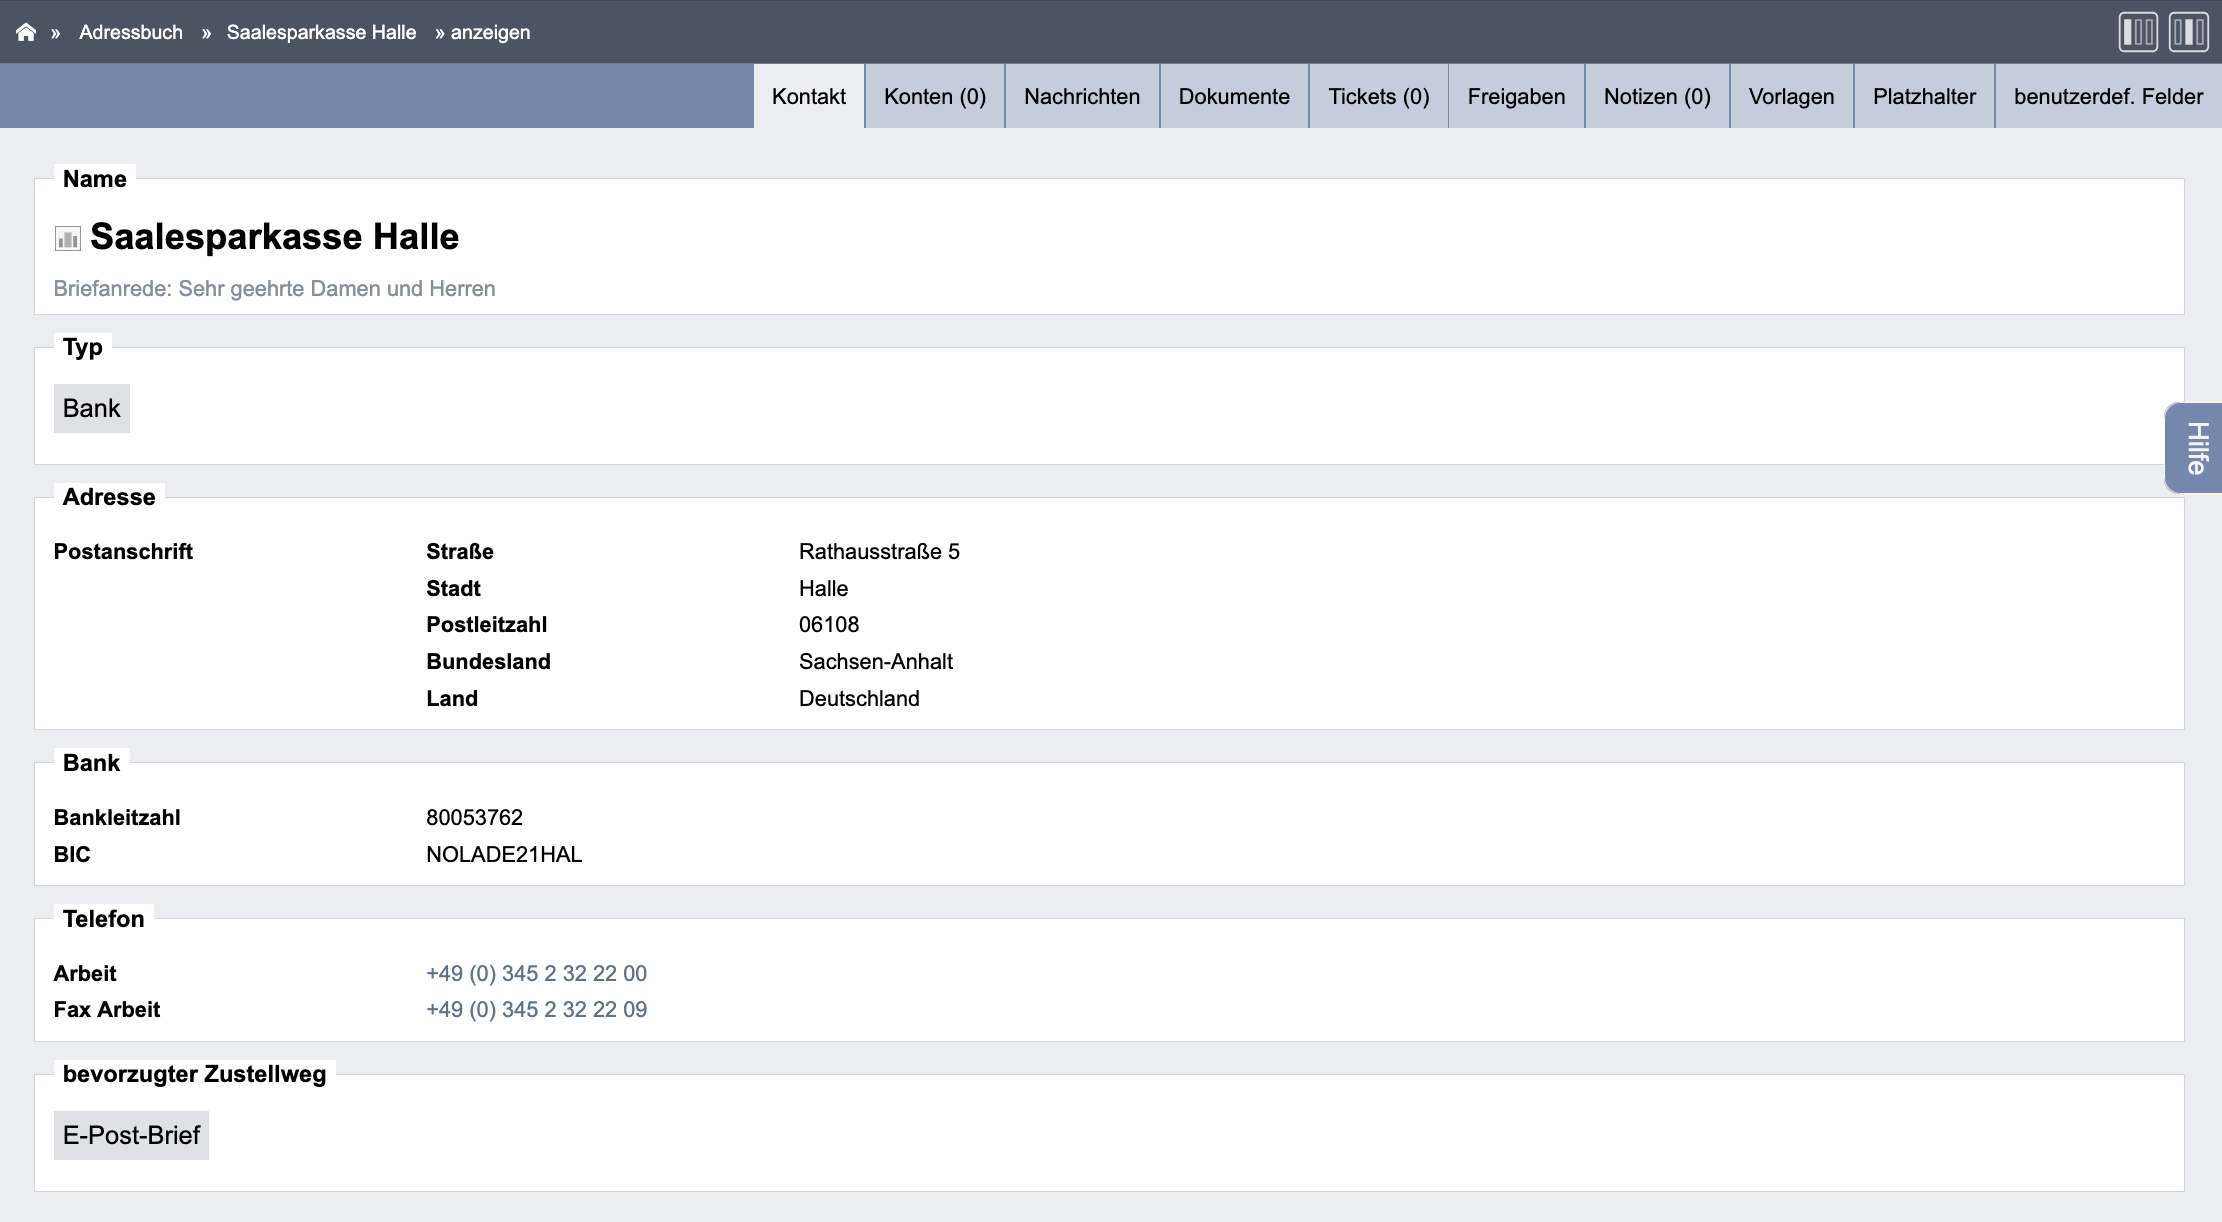The height and width of the screenshot is (1222, 2222).
Task: Open the Saalesparkasse Halle breadcrumb link
Action: click(321, 32)
